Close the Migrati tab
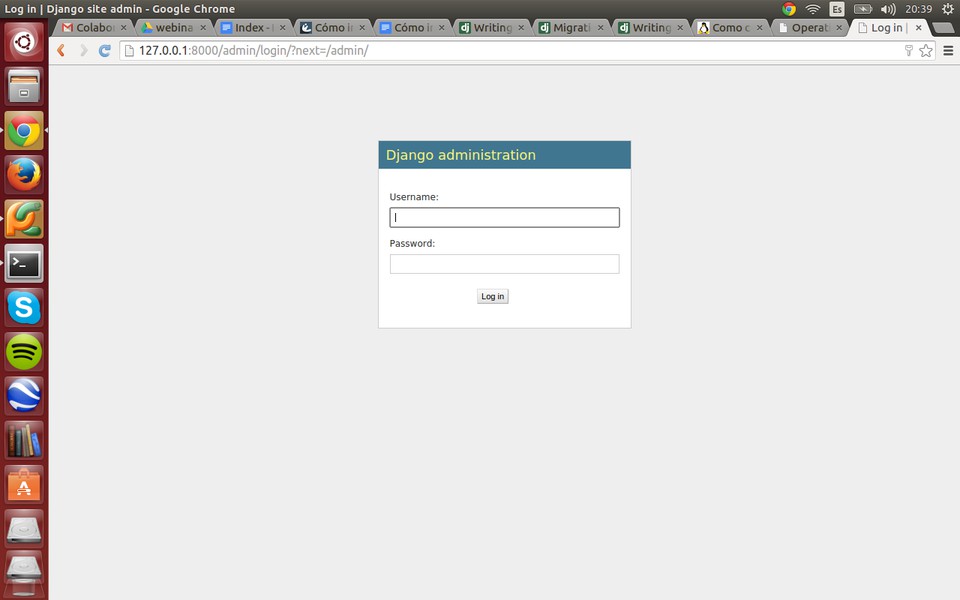The height and width of the screenshot is (600, 960). 600,28
